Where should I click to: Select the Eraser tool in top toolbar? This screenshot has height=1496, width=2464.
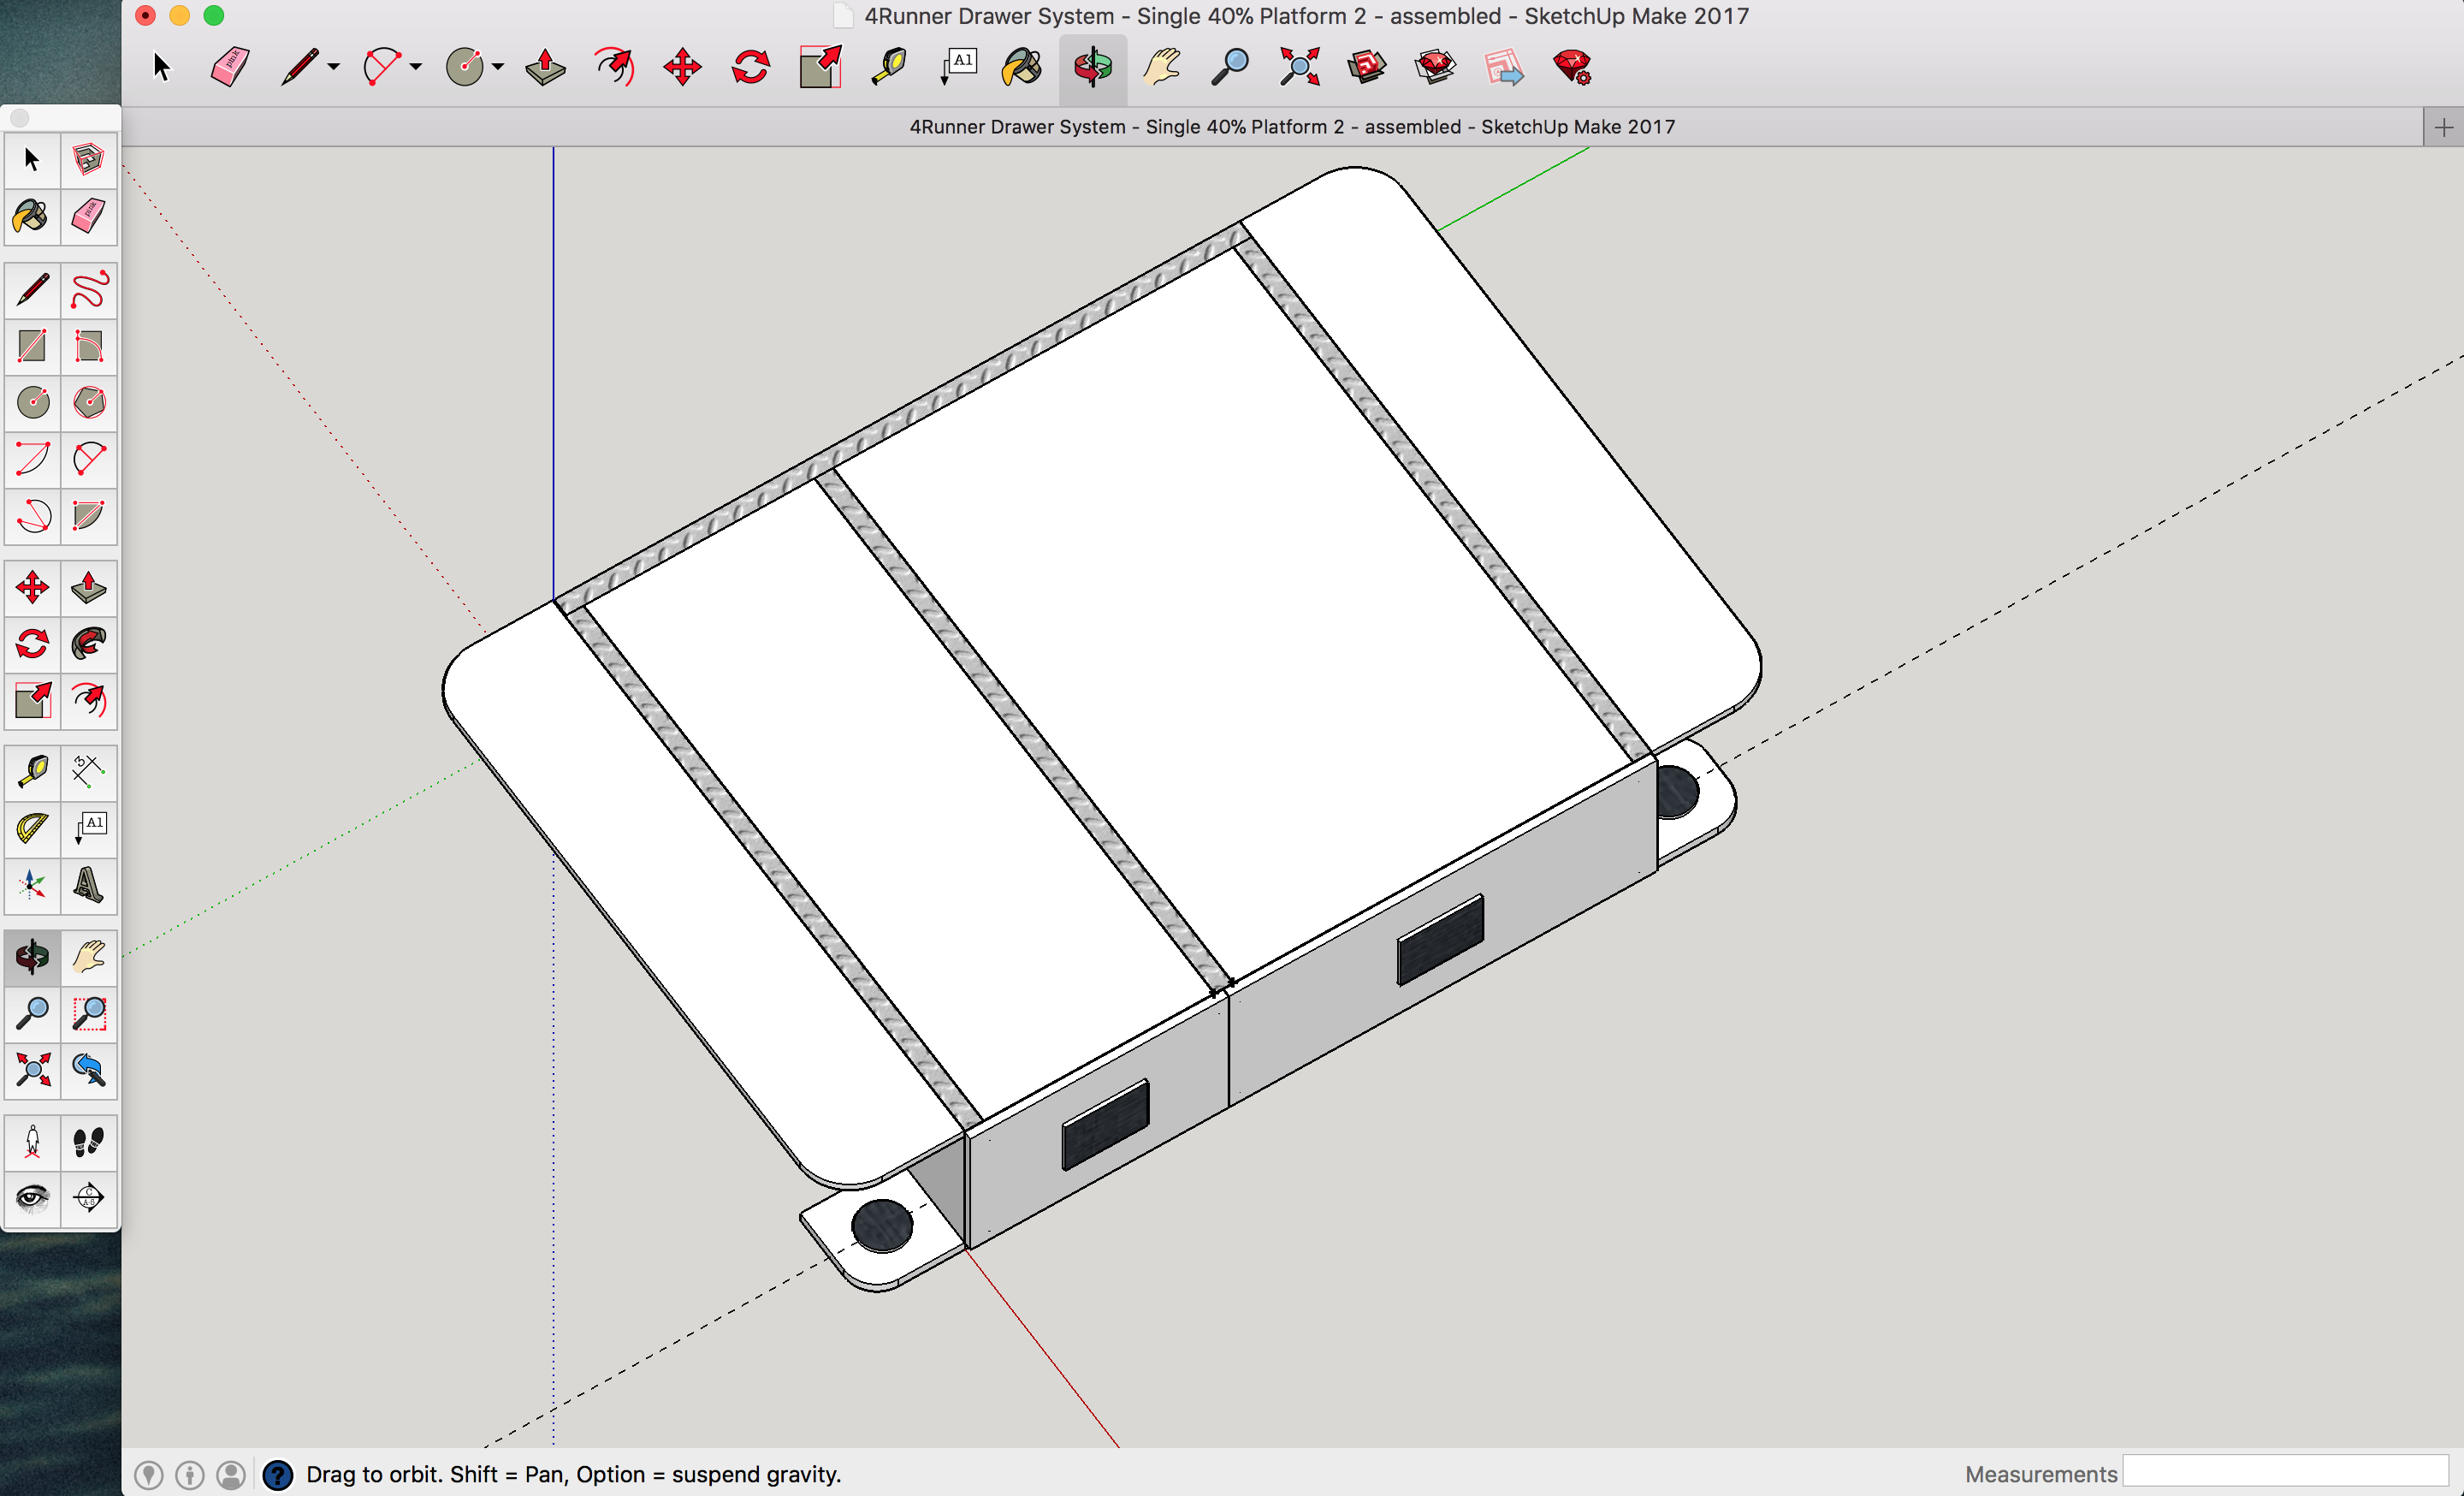coord(229,67)
